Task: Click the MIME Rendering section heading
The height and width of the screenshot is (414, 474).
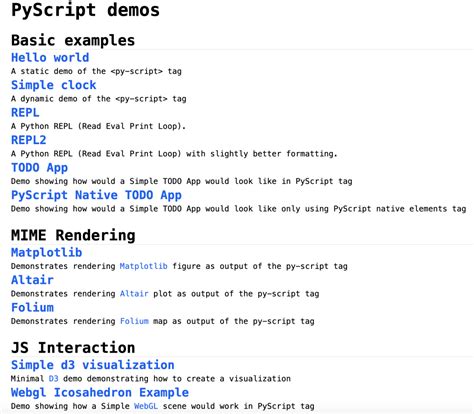Action: (x=73, y=235)
